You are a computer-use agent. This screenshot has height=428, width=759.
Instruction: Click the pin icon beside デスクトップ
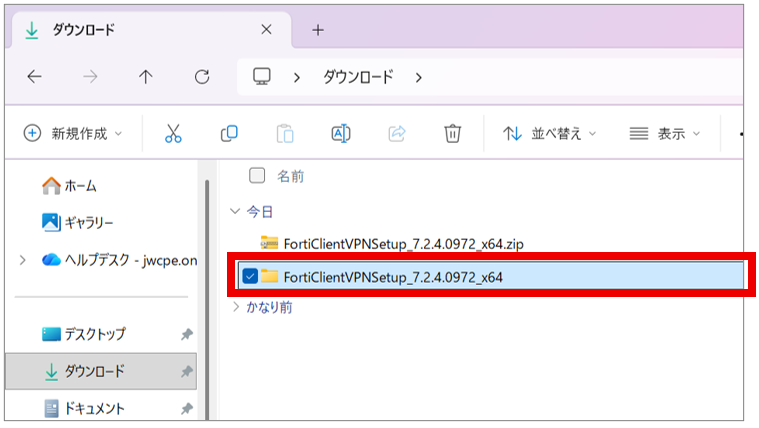pos(187,334)
